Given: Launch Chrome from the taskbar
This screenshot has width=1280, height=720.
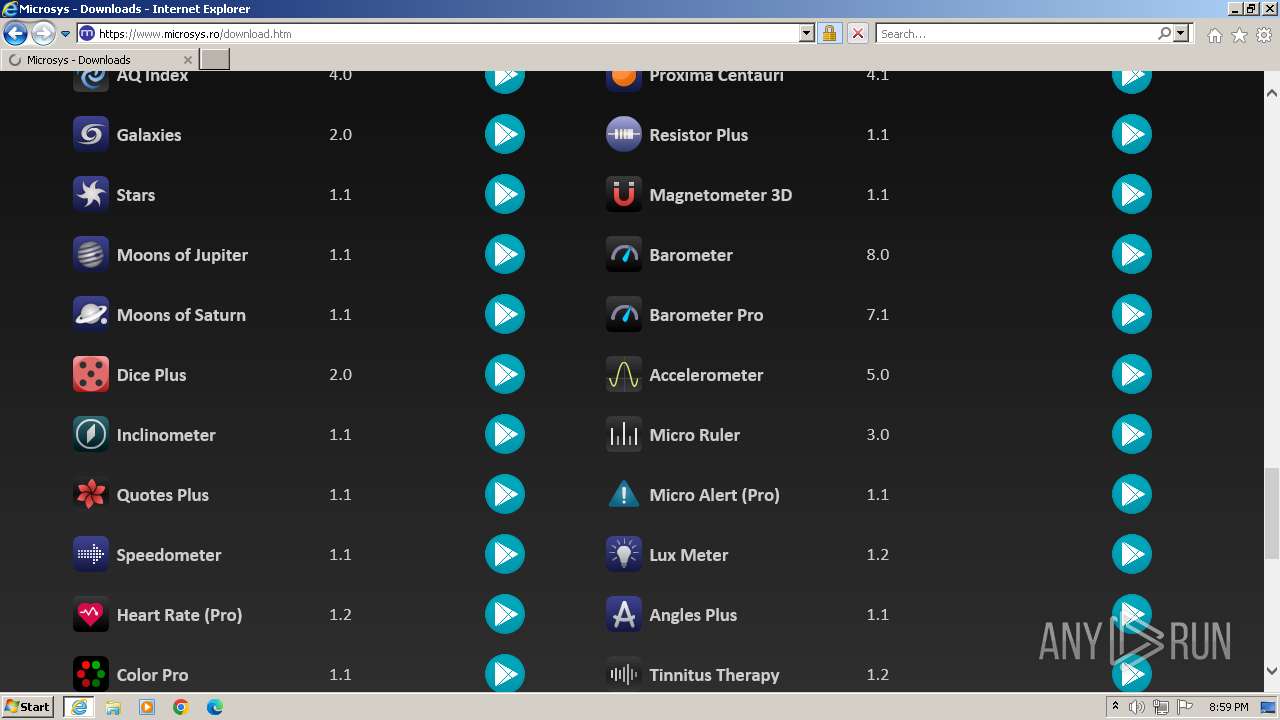Looking at the screenshot, I should [x=181, y=707].
